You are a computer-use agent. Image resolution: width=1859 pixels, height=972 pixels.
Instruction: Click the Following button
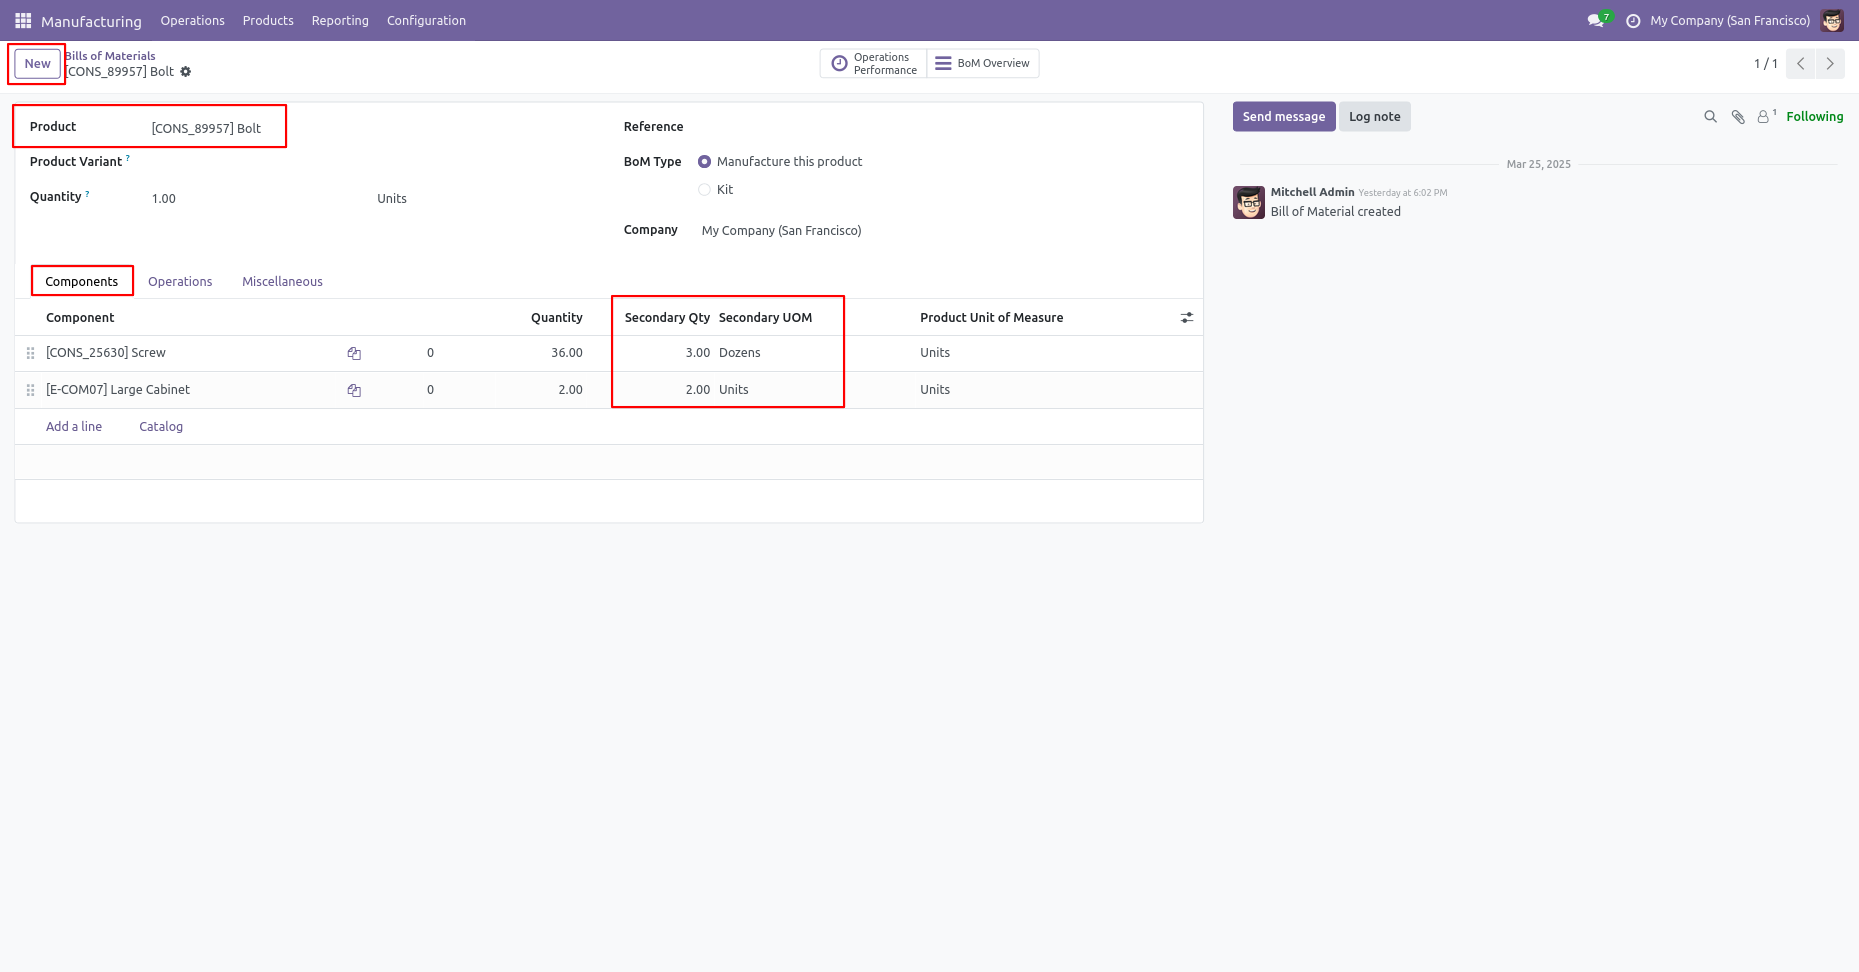point(1814,117)
